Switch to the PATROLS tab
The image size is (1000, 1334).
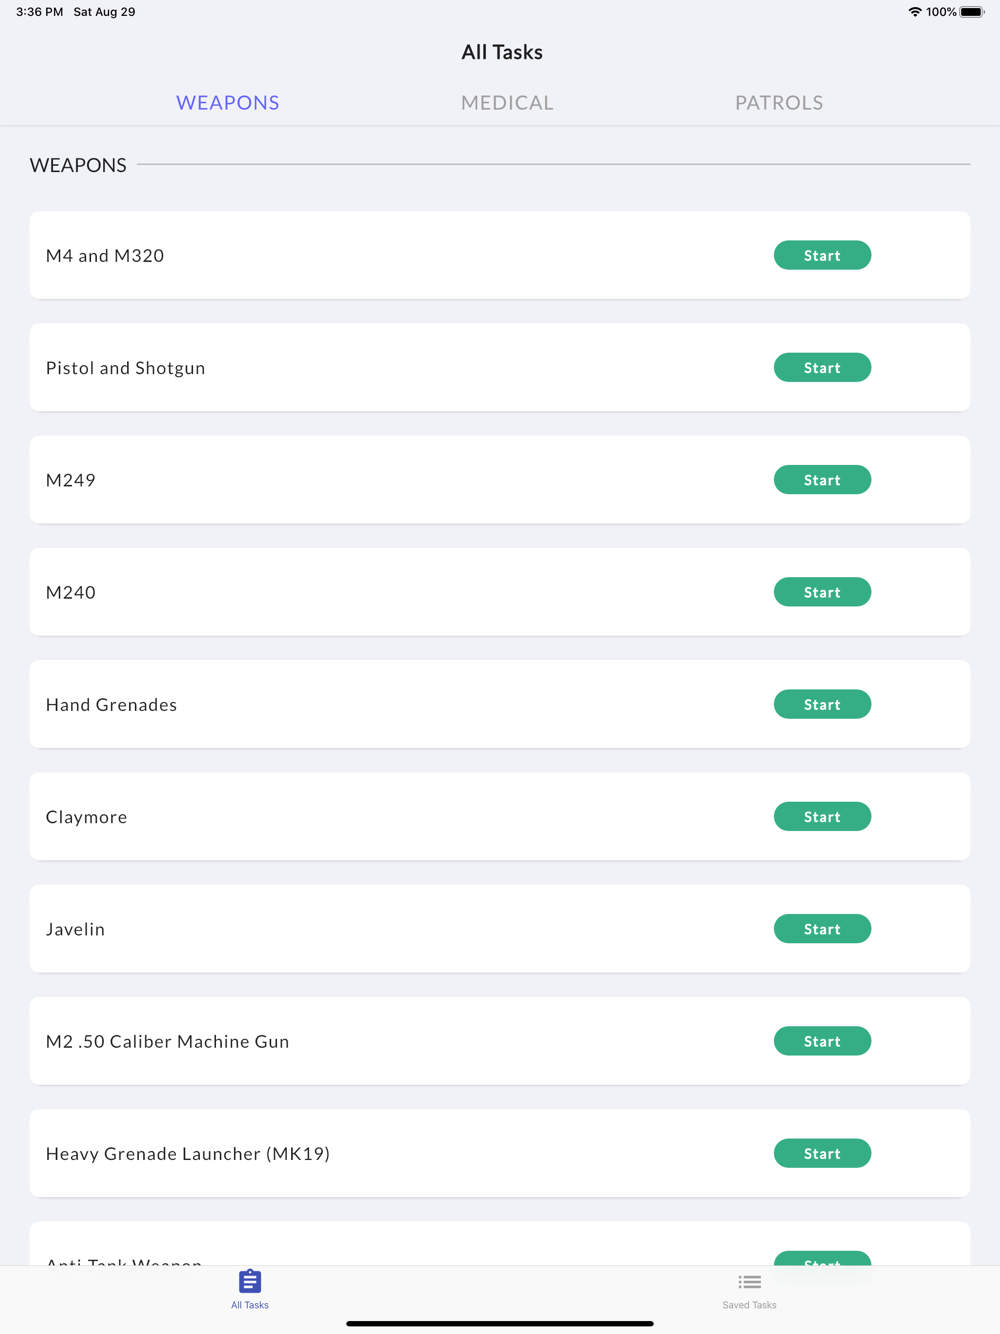point(779,103)
